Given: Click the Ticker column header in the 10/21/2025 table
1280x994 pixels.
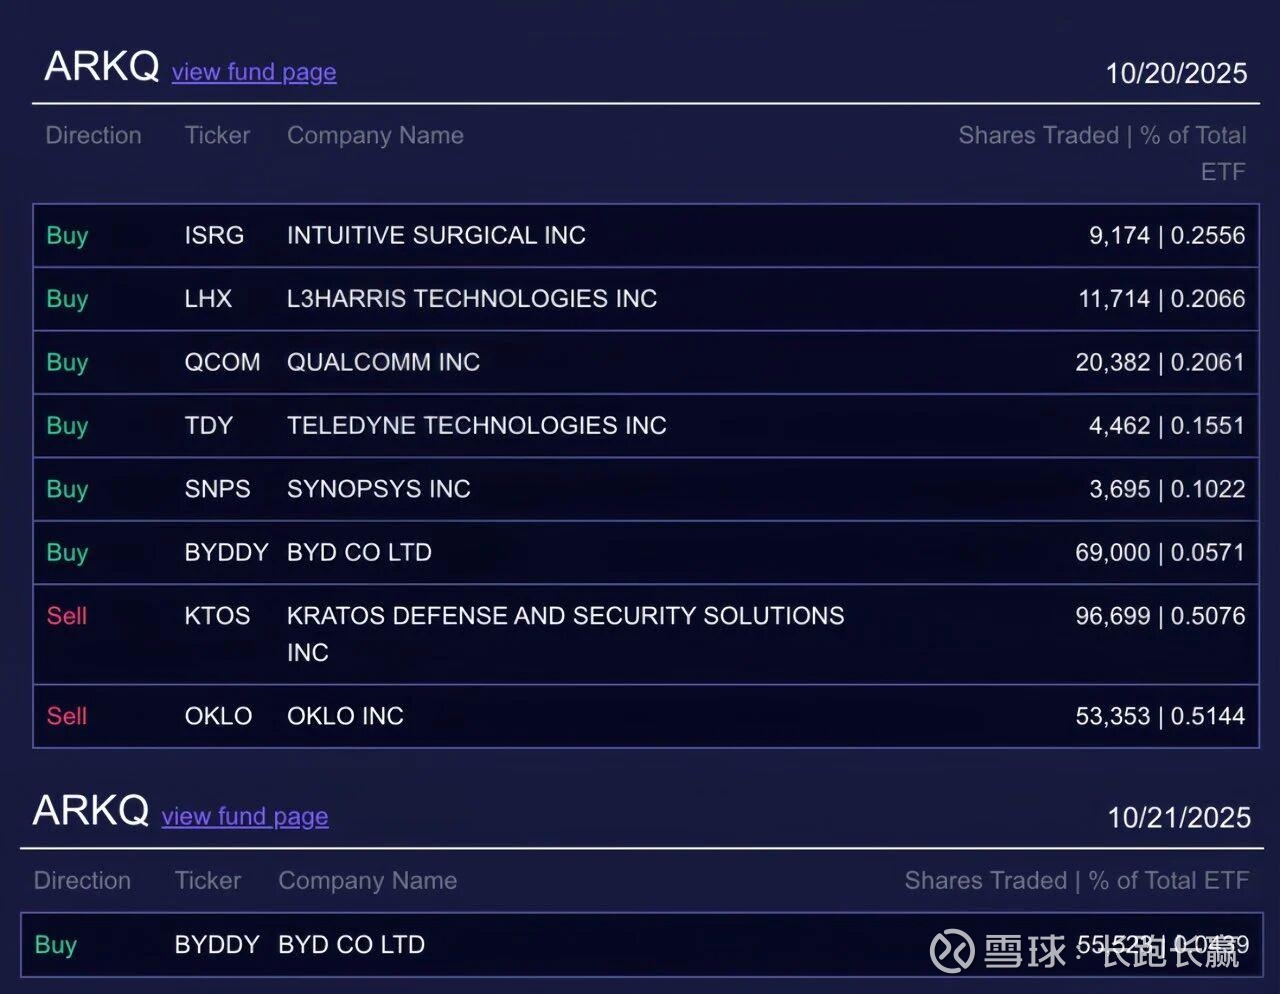Looking at the screenshot, I should tap(208, 880).
